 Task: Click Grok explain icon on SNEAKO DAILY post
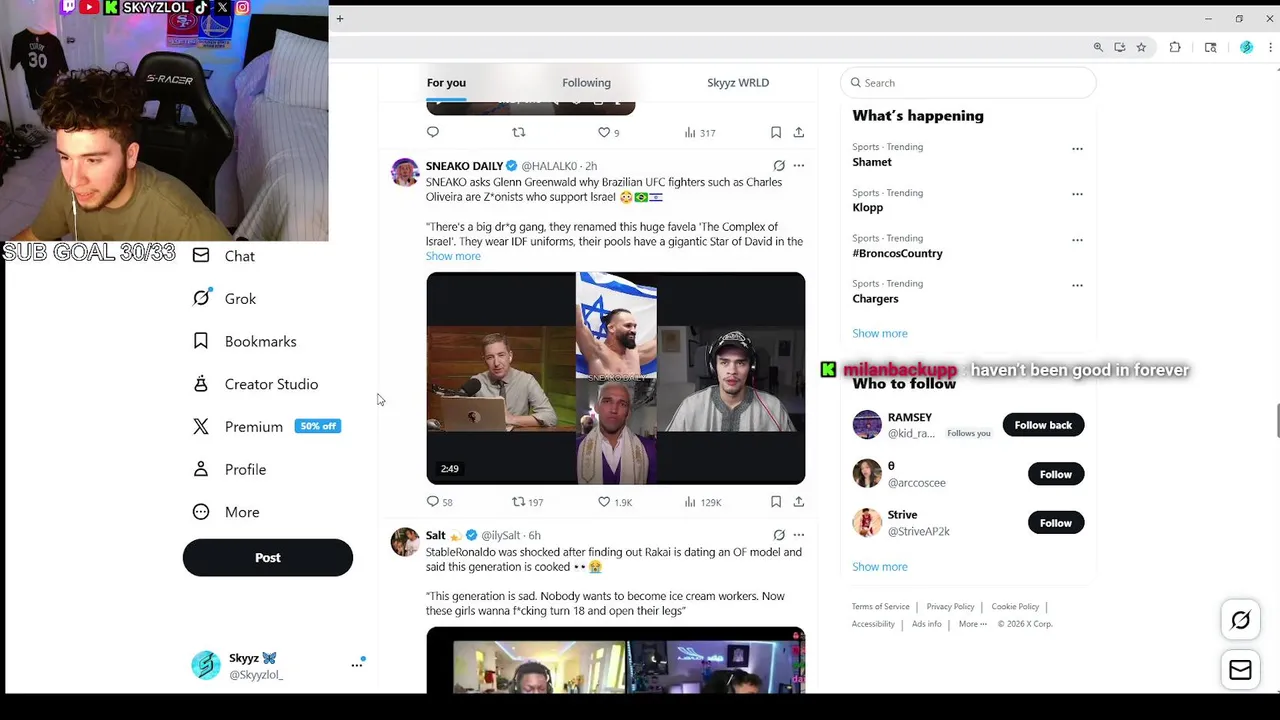779,166
